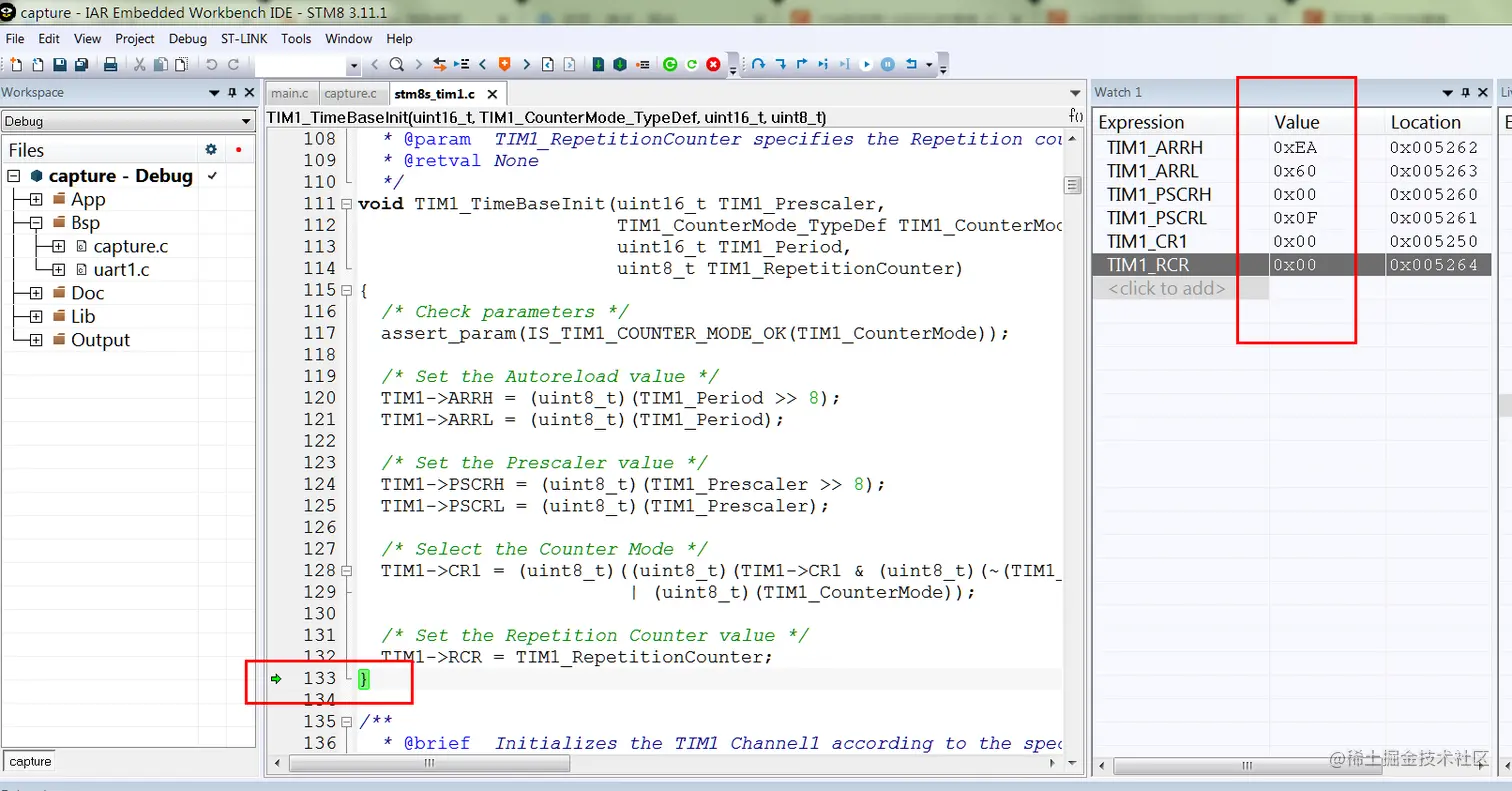Switch to the capture.c editor tab
Screen dimensions: 1512x791
click(x=350, y=93)
